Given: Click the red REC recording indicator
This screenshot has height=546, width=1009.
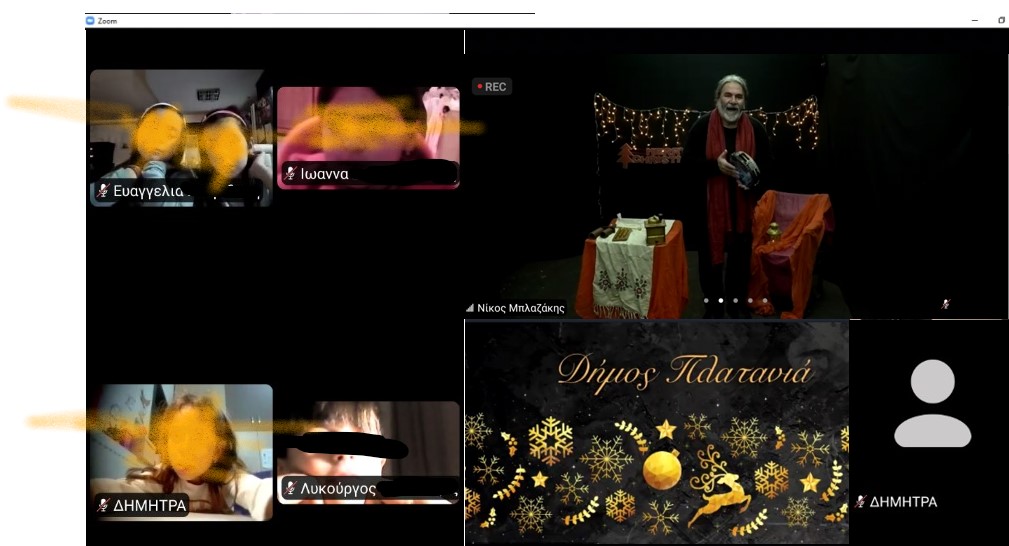Looking at the screenshot, I should 491,87.
